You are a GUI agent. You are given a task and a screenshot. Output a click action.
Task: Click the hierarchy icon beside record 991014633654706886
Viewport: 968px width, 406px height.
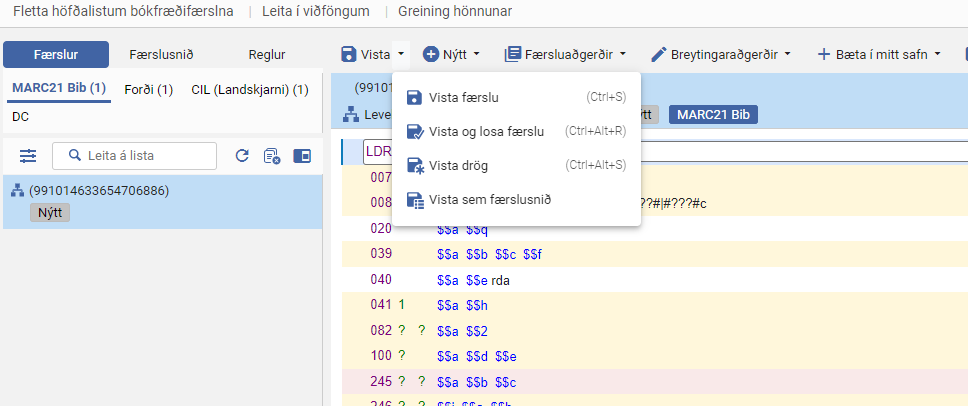pos(17,191)
